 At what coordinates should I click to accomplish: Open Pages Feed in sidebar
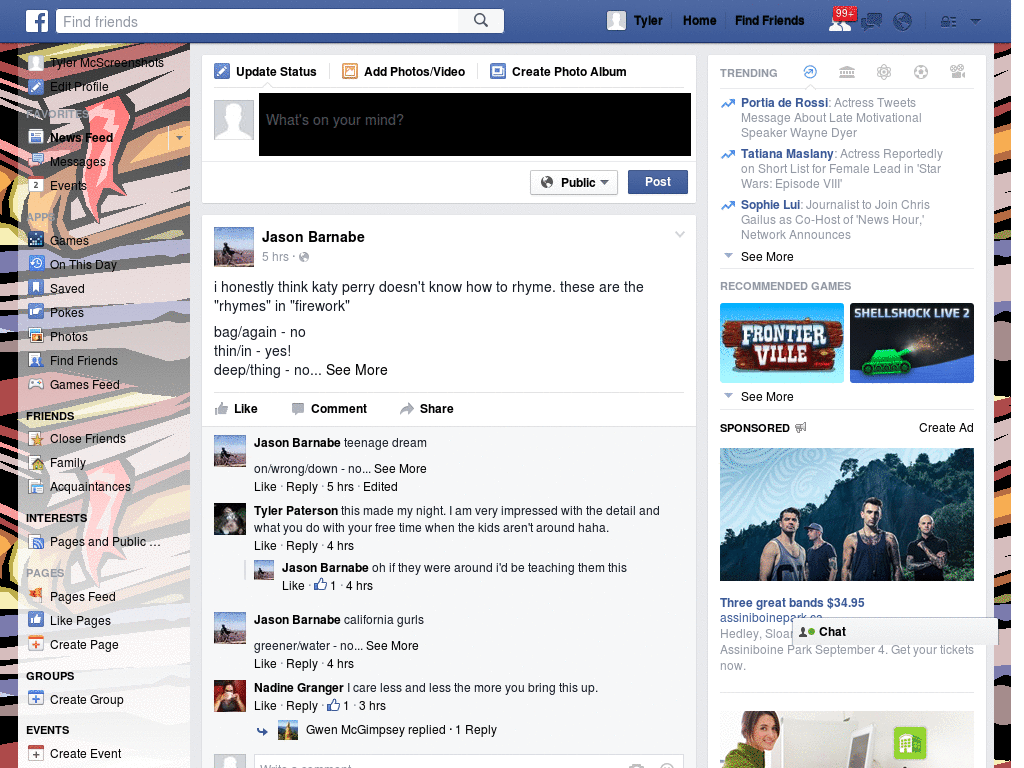82,597
